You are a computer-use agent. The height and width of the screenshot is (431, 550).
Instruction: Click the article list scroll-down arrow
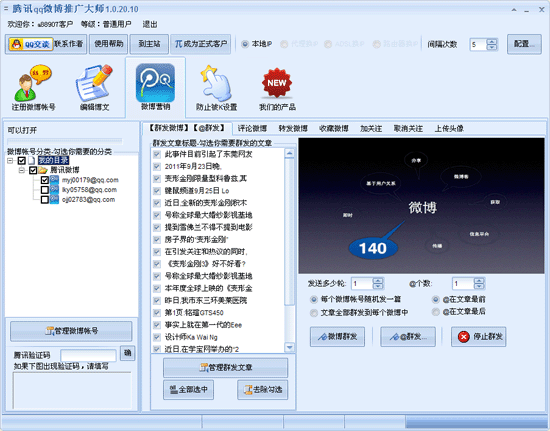point(289,348)
